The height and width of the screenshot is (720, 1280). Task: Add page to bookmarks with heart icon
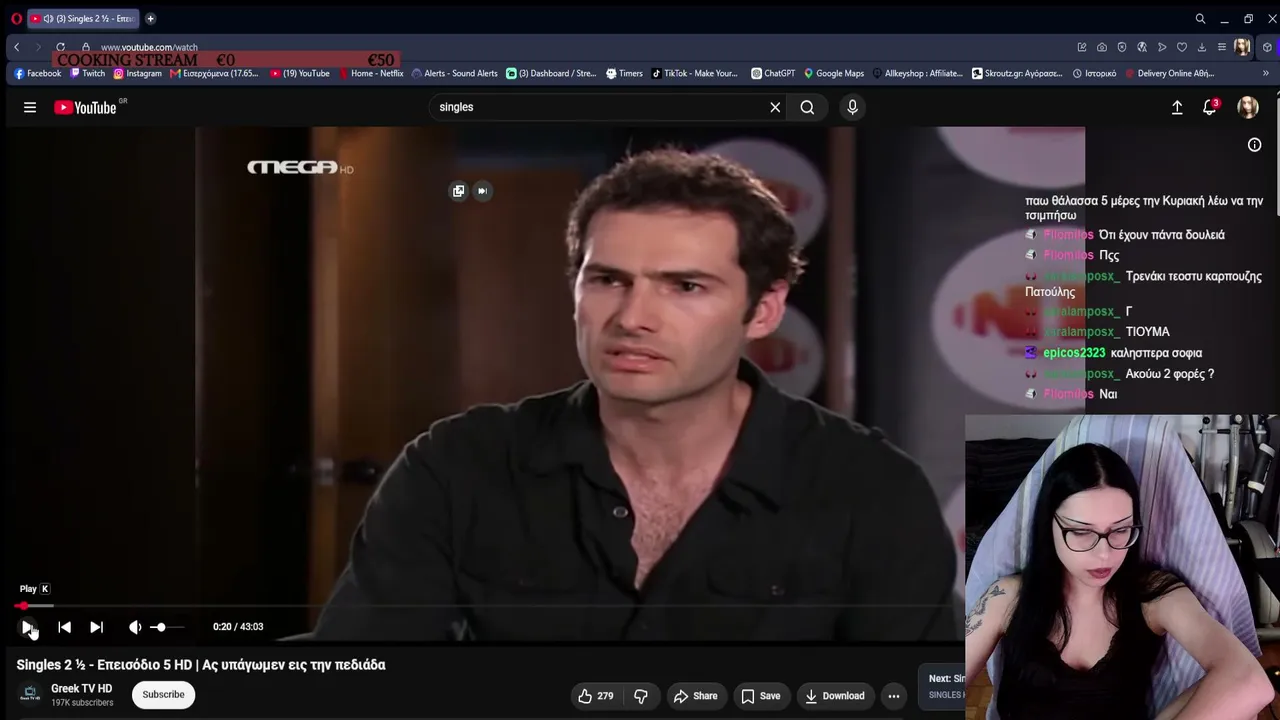(x=1182, y=47)
